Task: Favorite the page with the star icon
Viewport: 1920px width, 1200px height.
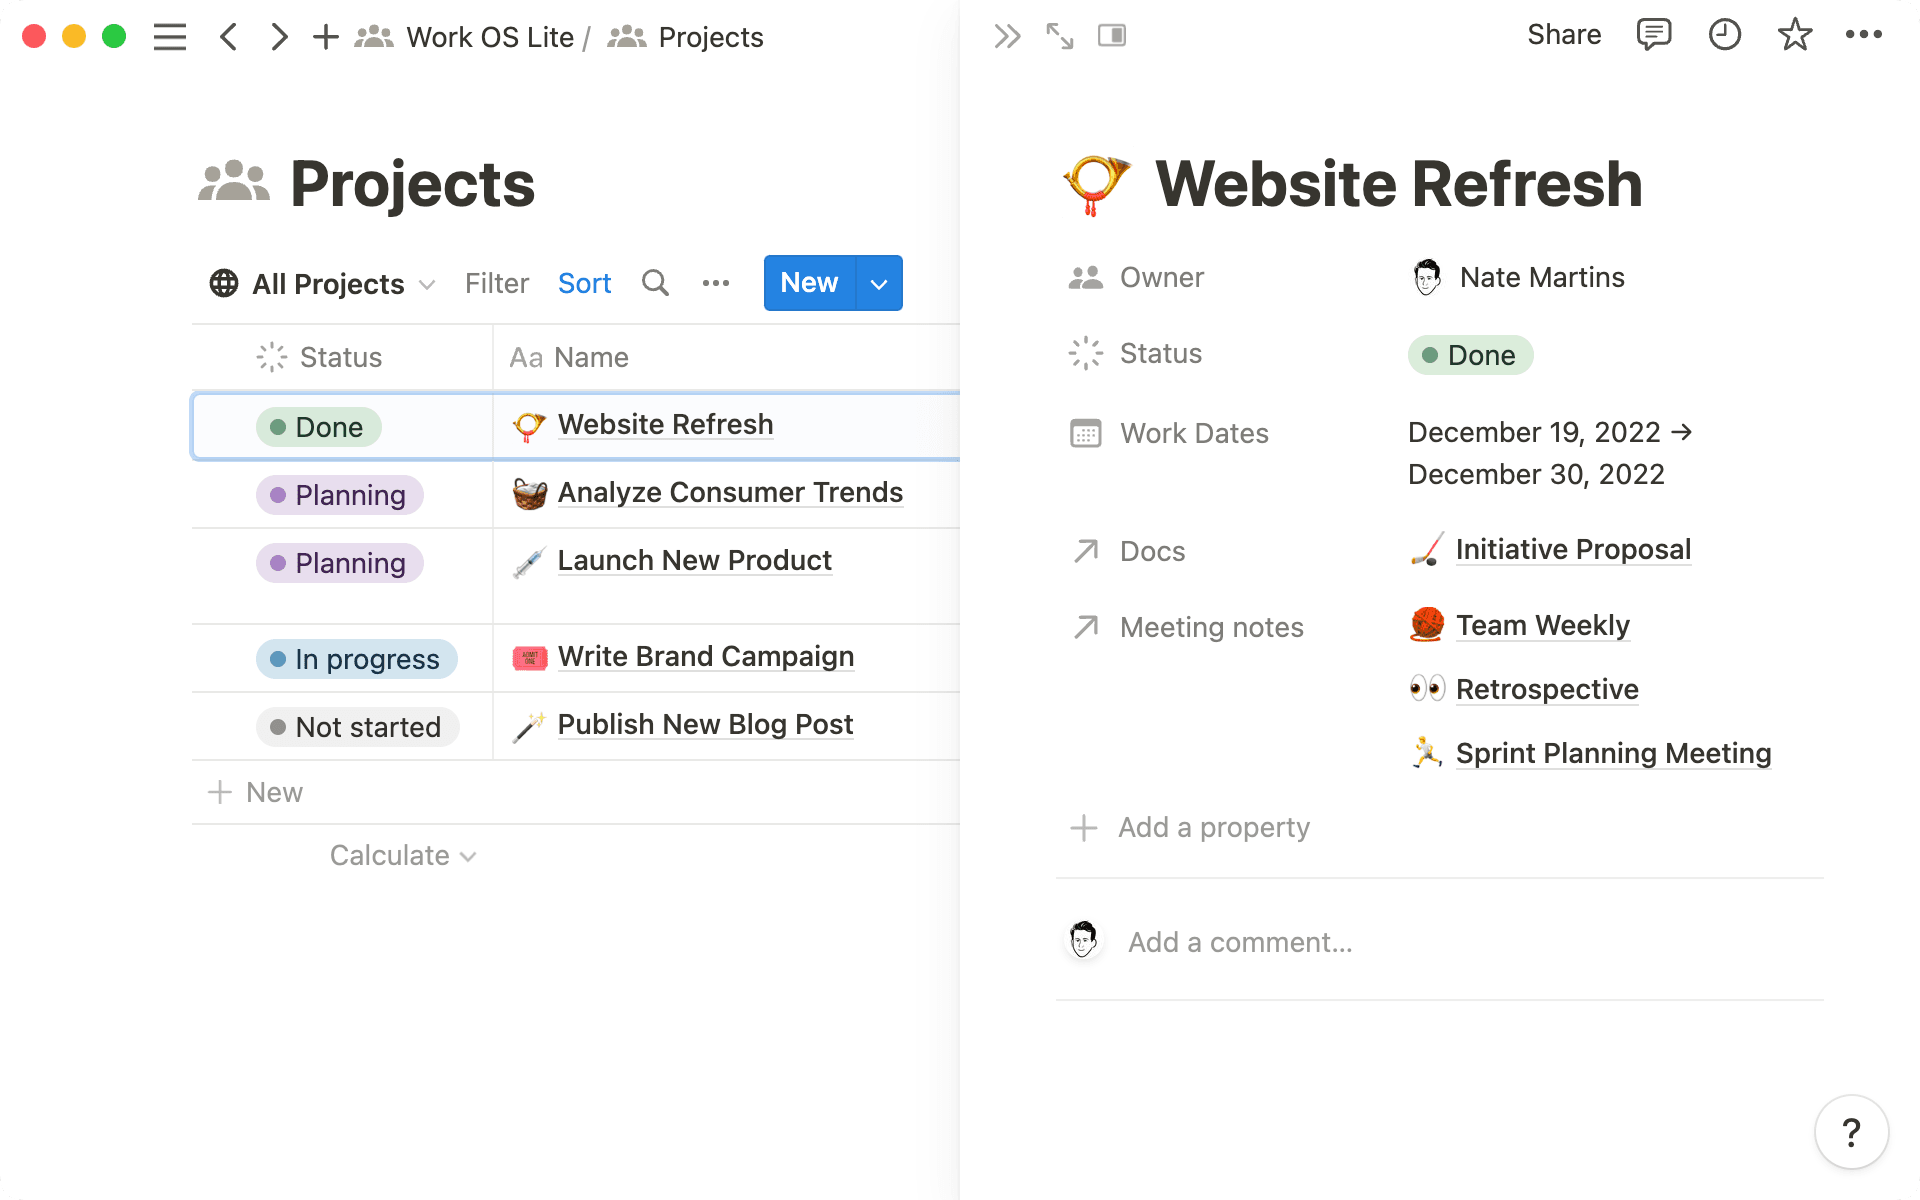Action: point(1794,35)
